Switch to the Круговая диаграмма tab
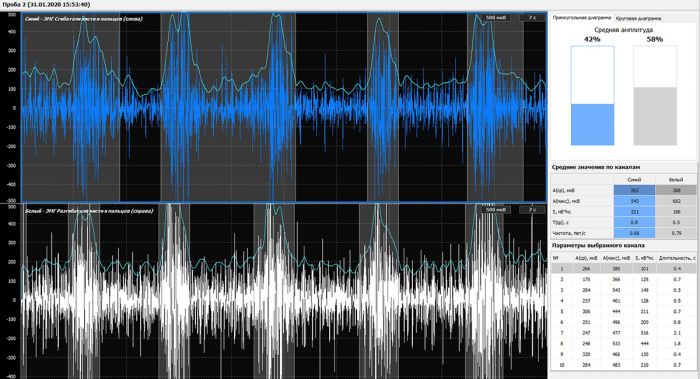 pos(638,18)
